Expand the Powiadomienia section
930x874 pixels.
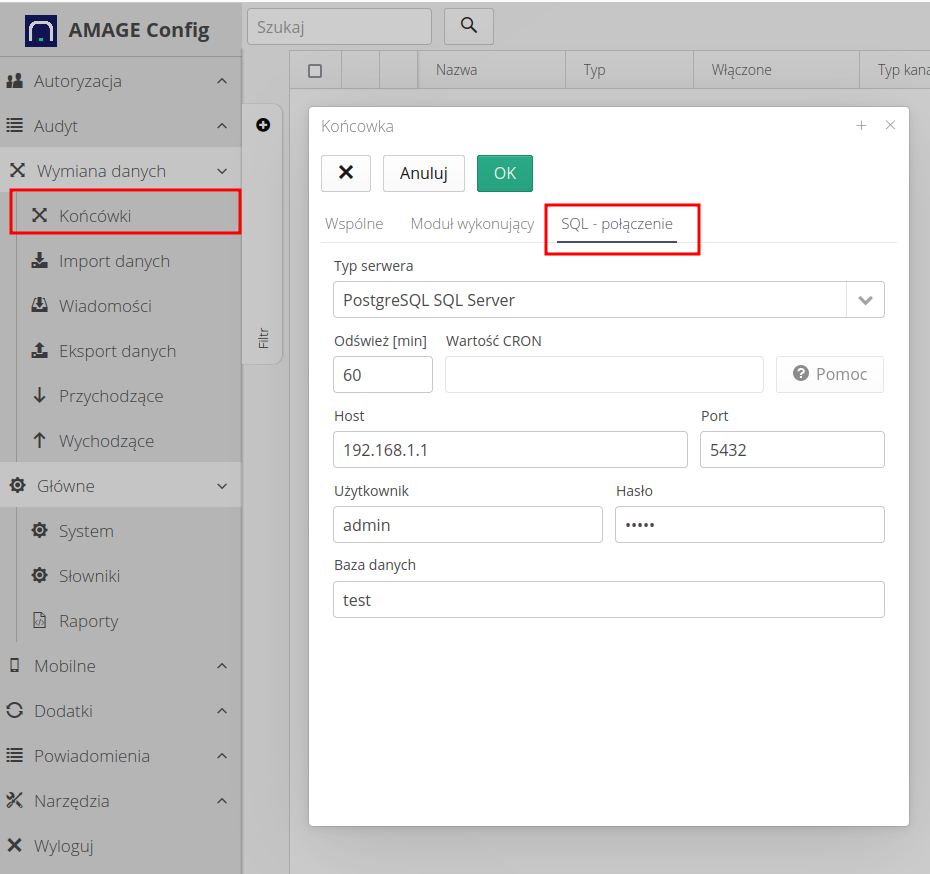click(120, 756)
